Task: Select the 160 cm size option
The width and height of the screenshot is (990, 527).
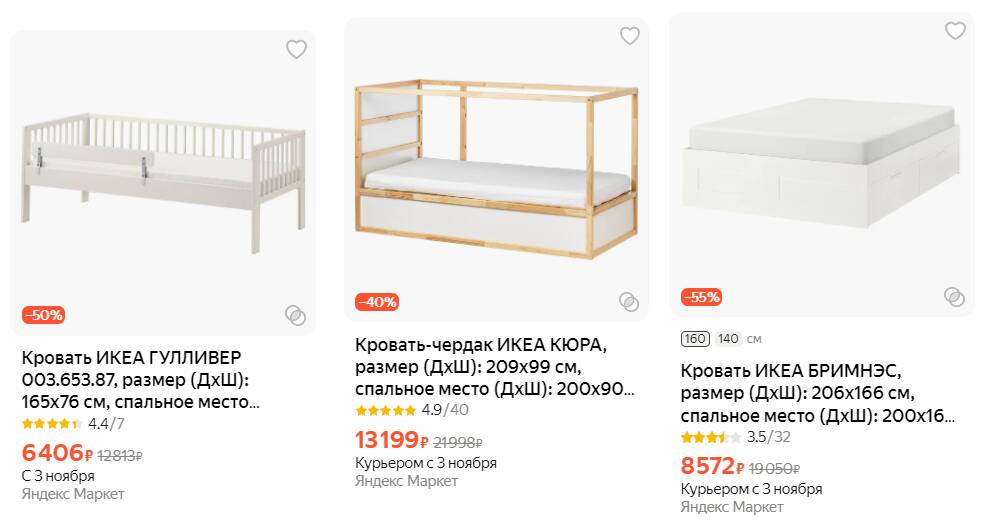Action: (x=694, y=339)
